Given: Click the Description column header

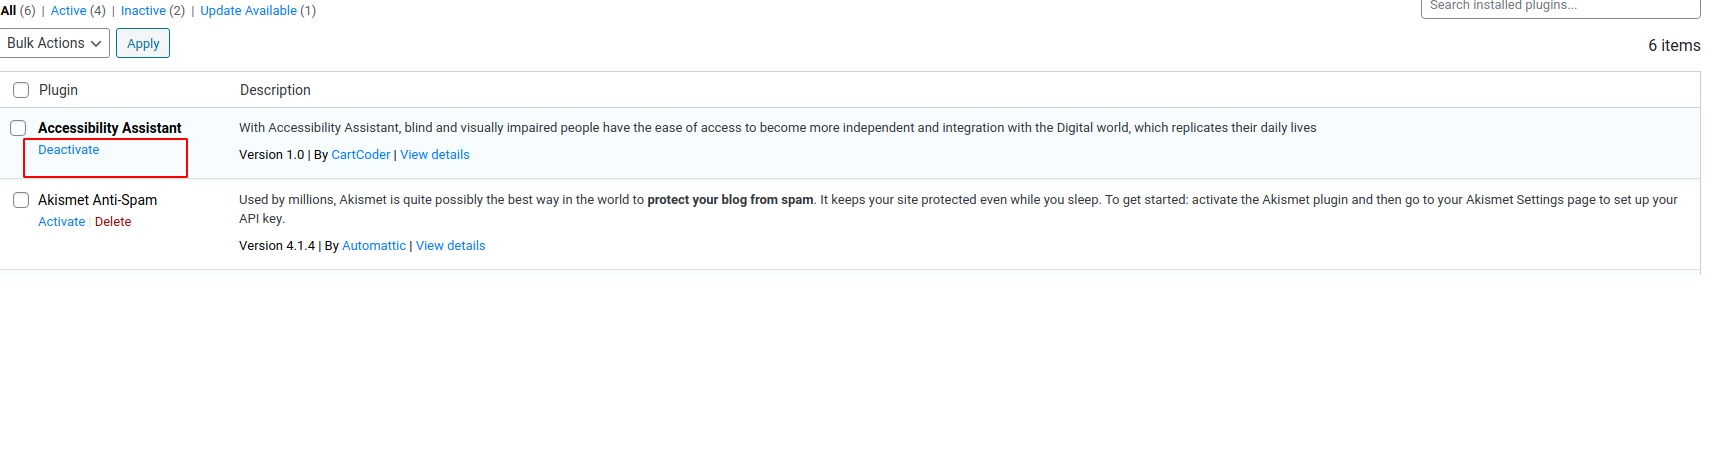Looking at the screenshot, I should [x=275, y=90].
